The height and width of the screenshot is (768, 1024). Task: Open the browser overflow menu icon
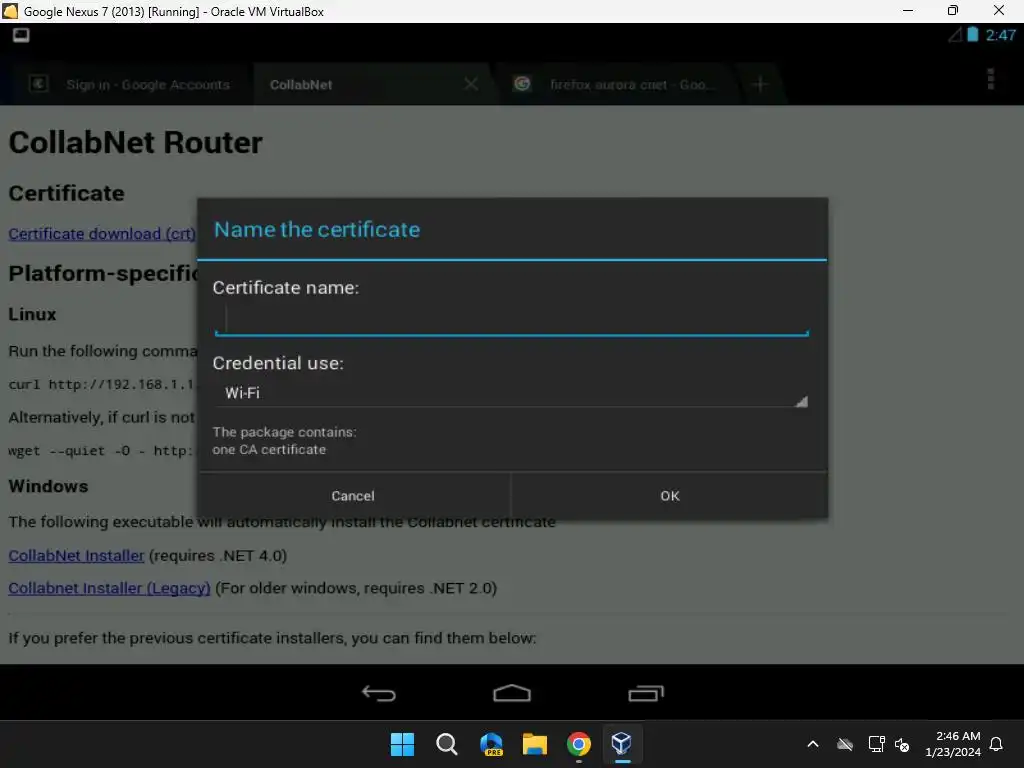click(991, 79)
